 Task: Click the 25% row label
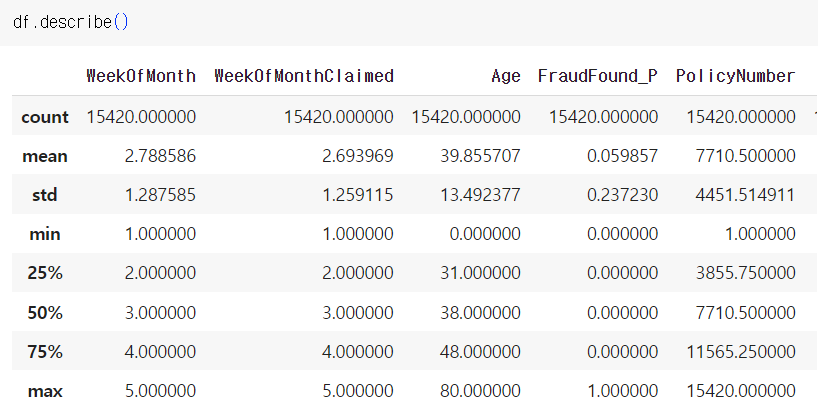click(x=45, y=273)
